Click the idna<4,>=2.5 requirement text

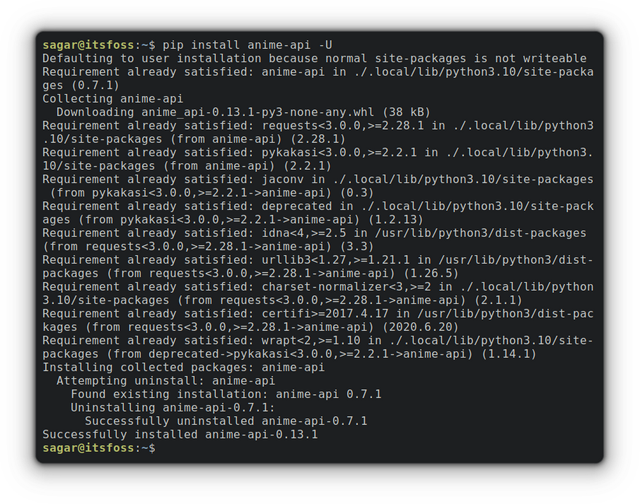(304, 233)
